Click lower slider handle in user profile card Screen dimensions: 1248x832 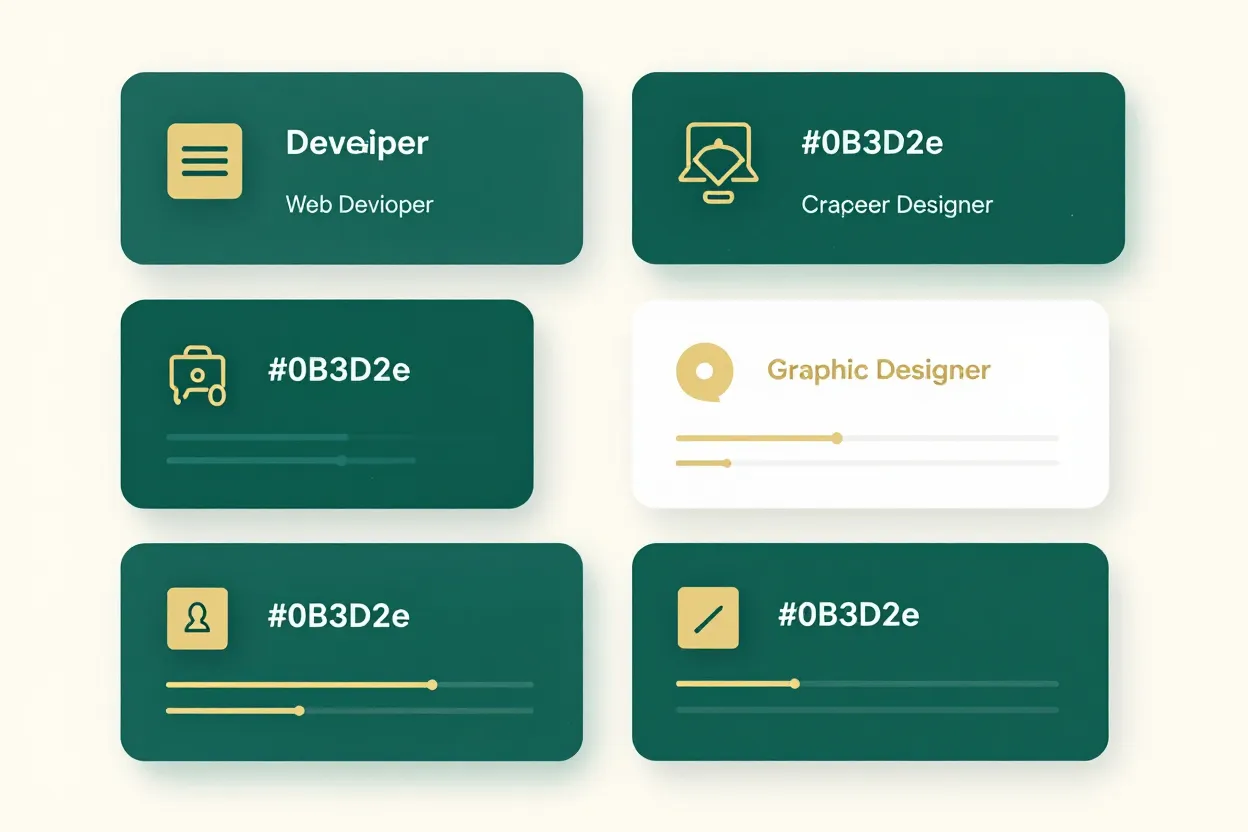[299, 711]
